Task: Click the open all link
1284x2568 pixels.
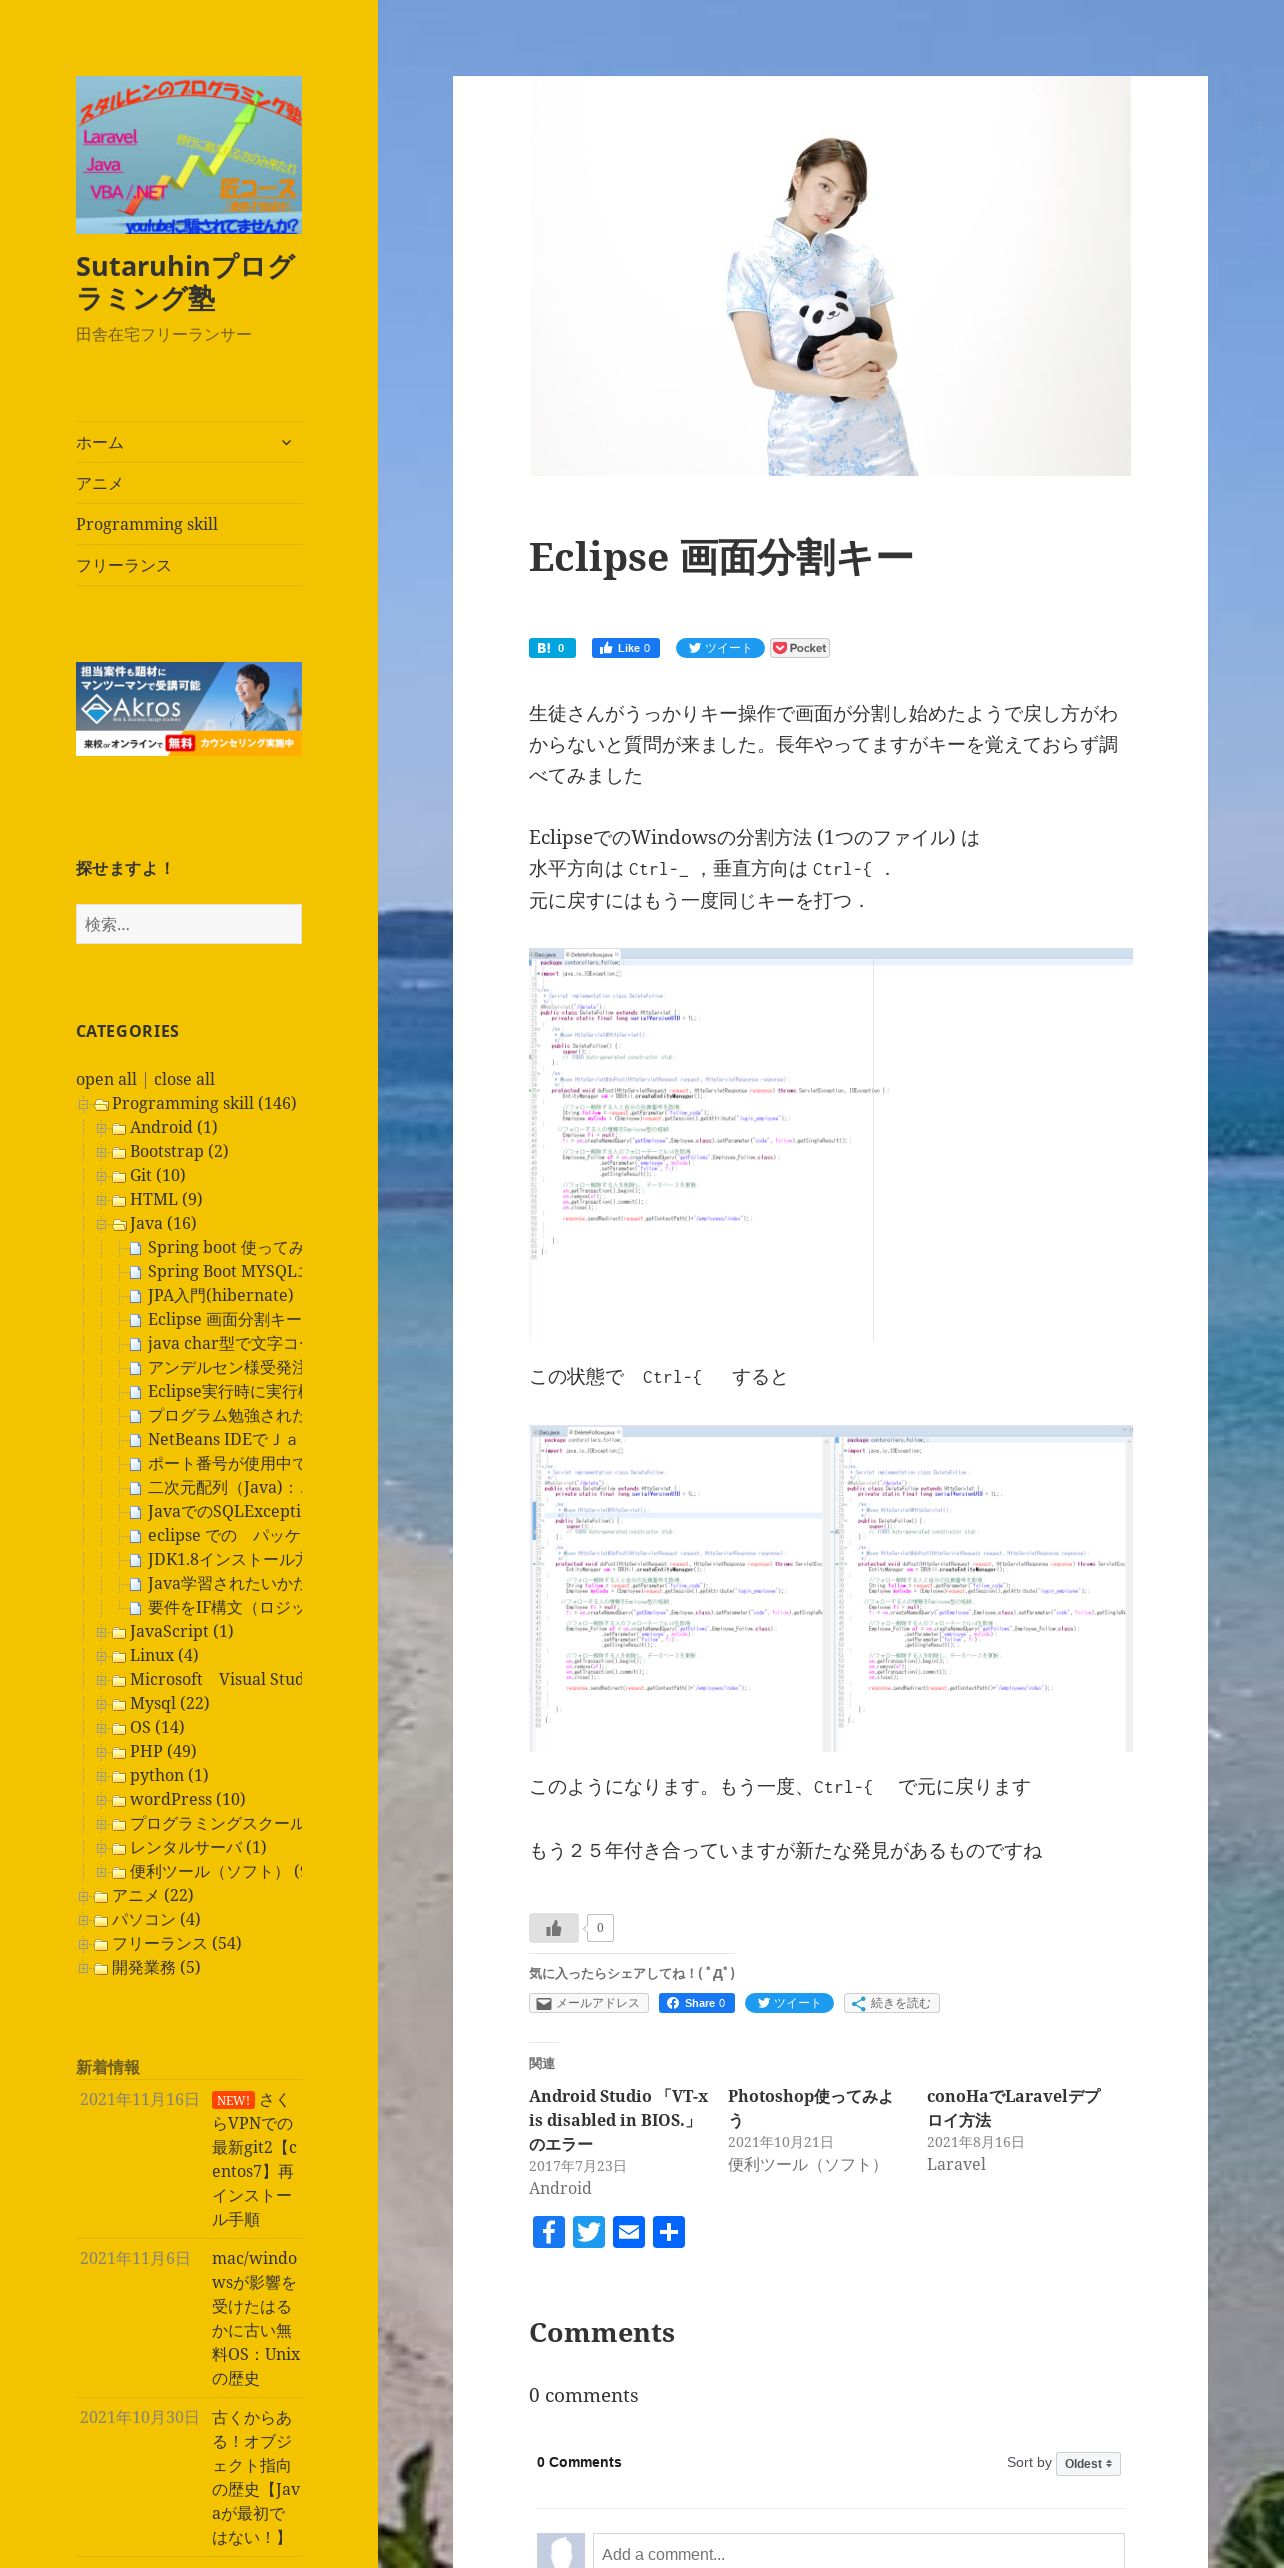Action: (x=106, y=1079)
